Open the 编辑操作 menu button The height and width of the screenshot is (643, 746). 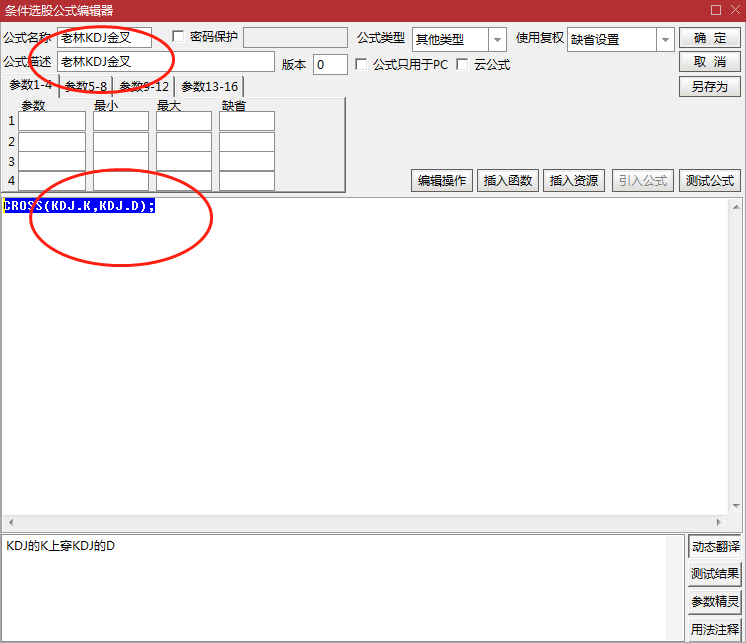[442, 181]
